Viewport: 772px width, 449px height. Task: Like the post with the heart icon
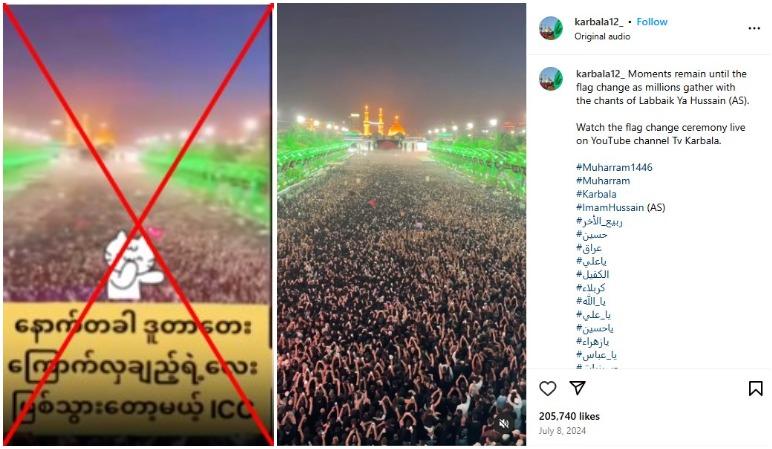pos(547,388)
